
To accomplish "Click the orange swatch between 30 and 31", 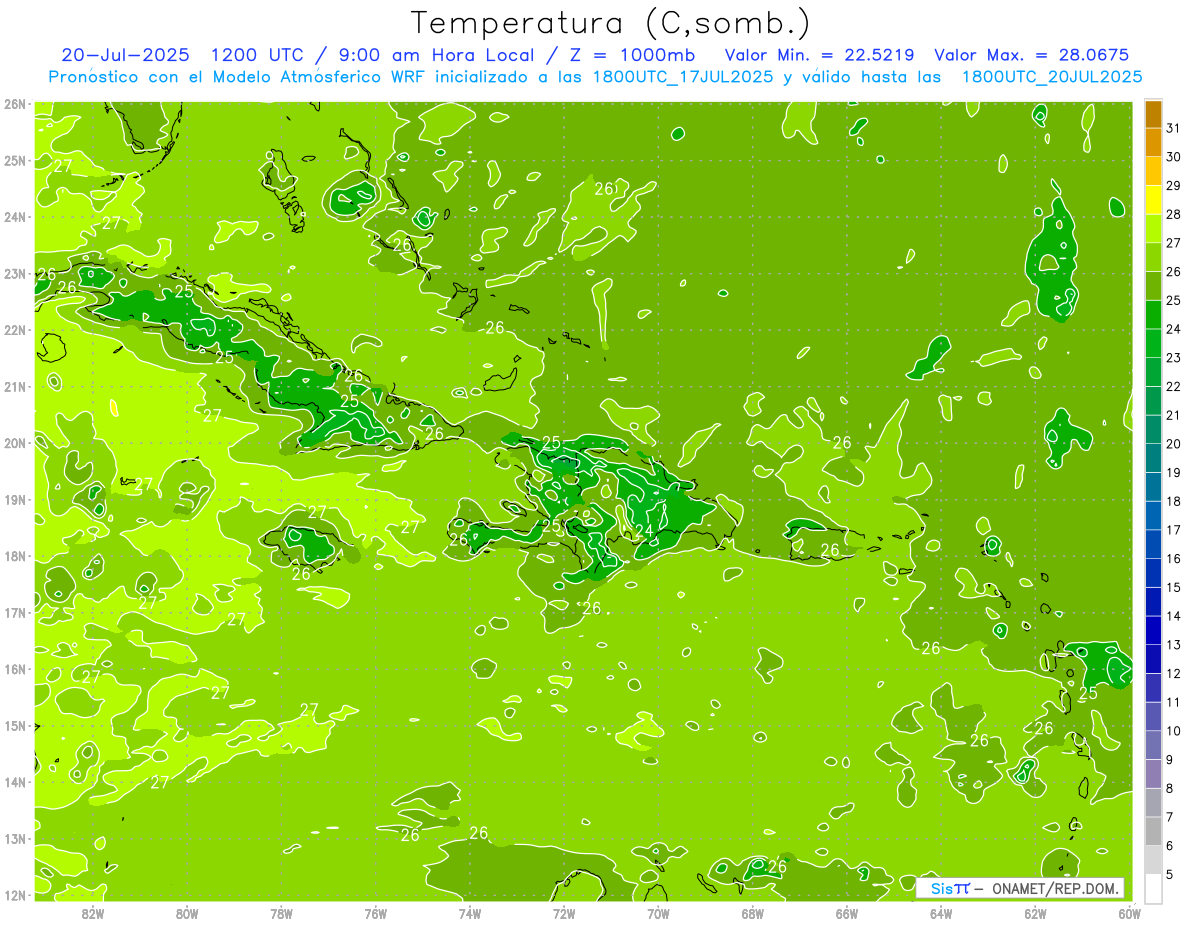I will pos(1153,142).
